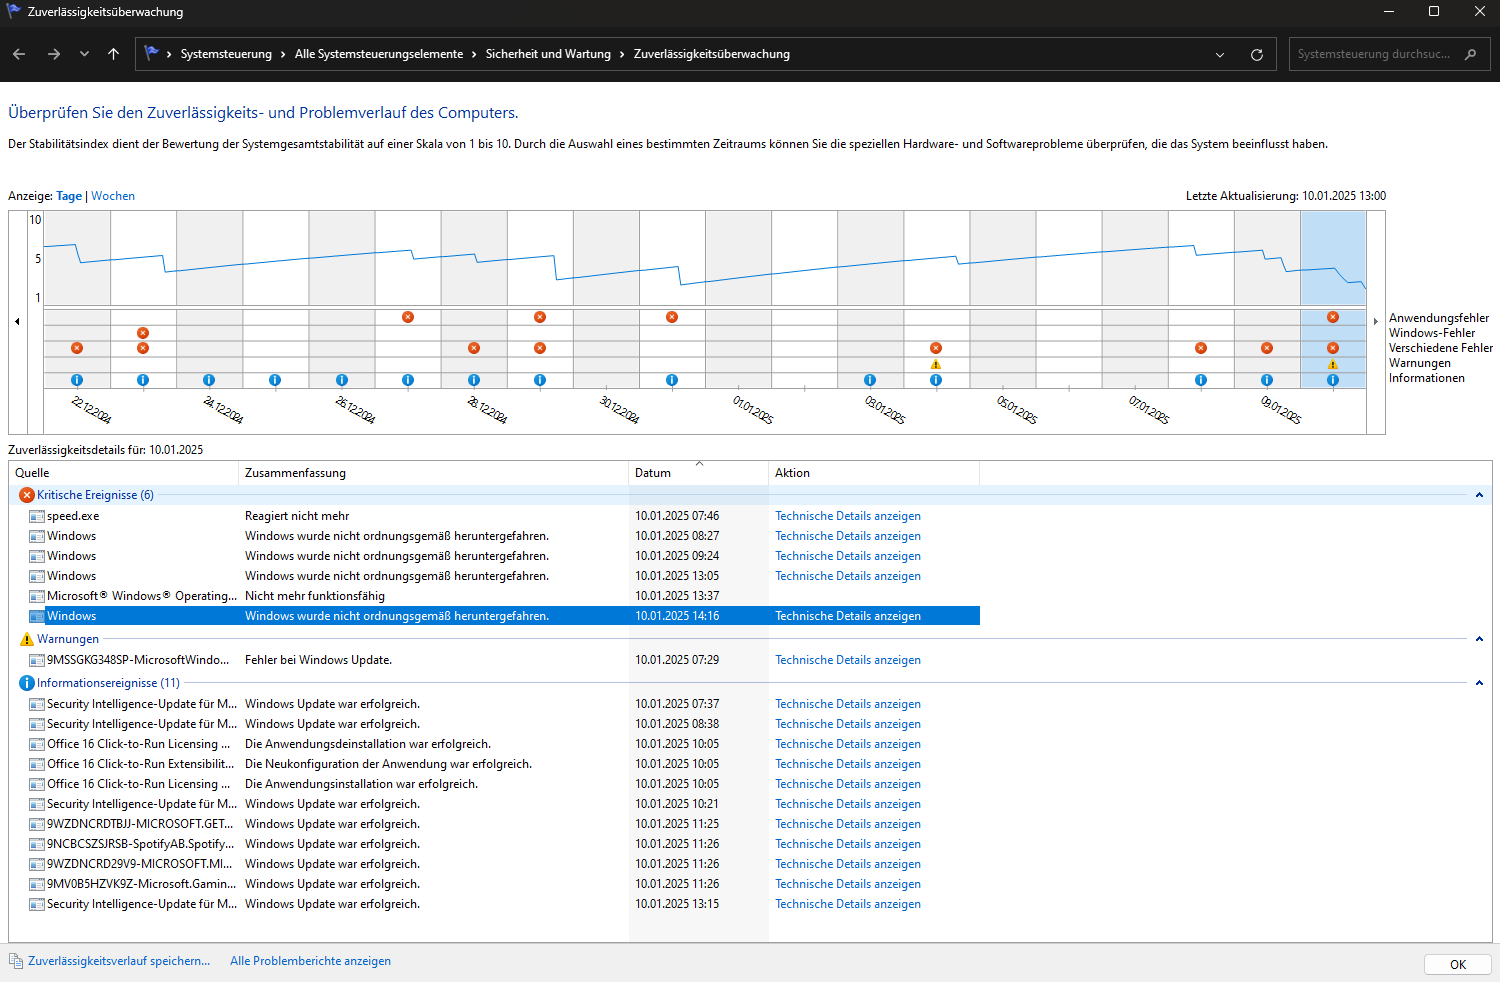
Task: Show technical details for 9MSSGKG348SP warning
Action: (x=848, y=660)
